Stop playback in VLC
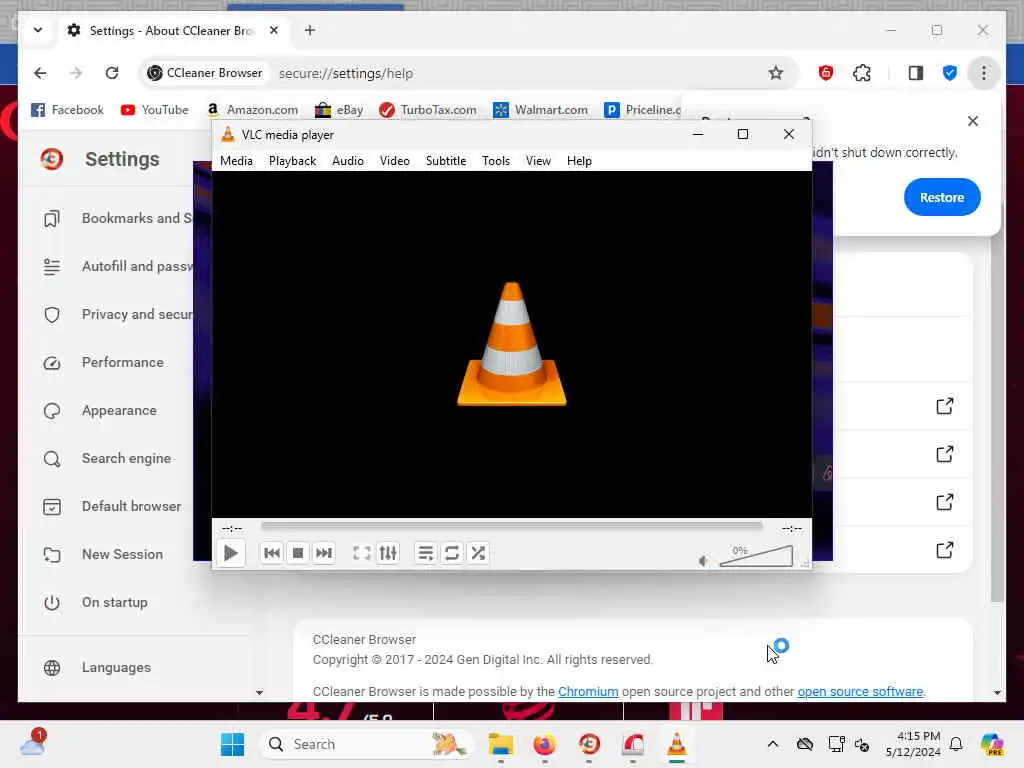 point(298,553)
